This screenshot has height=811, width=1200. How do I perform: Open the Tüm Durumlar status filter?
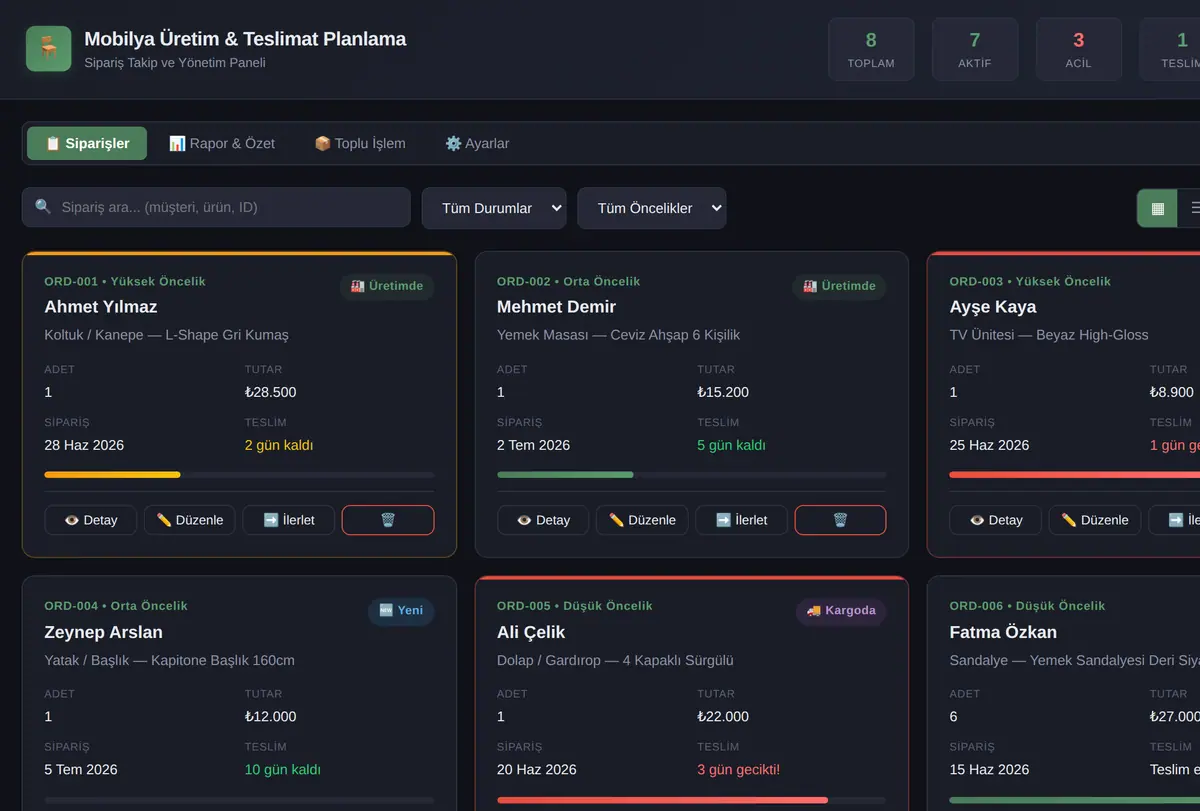(x=494, y=208)
